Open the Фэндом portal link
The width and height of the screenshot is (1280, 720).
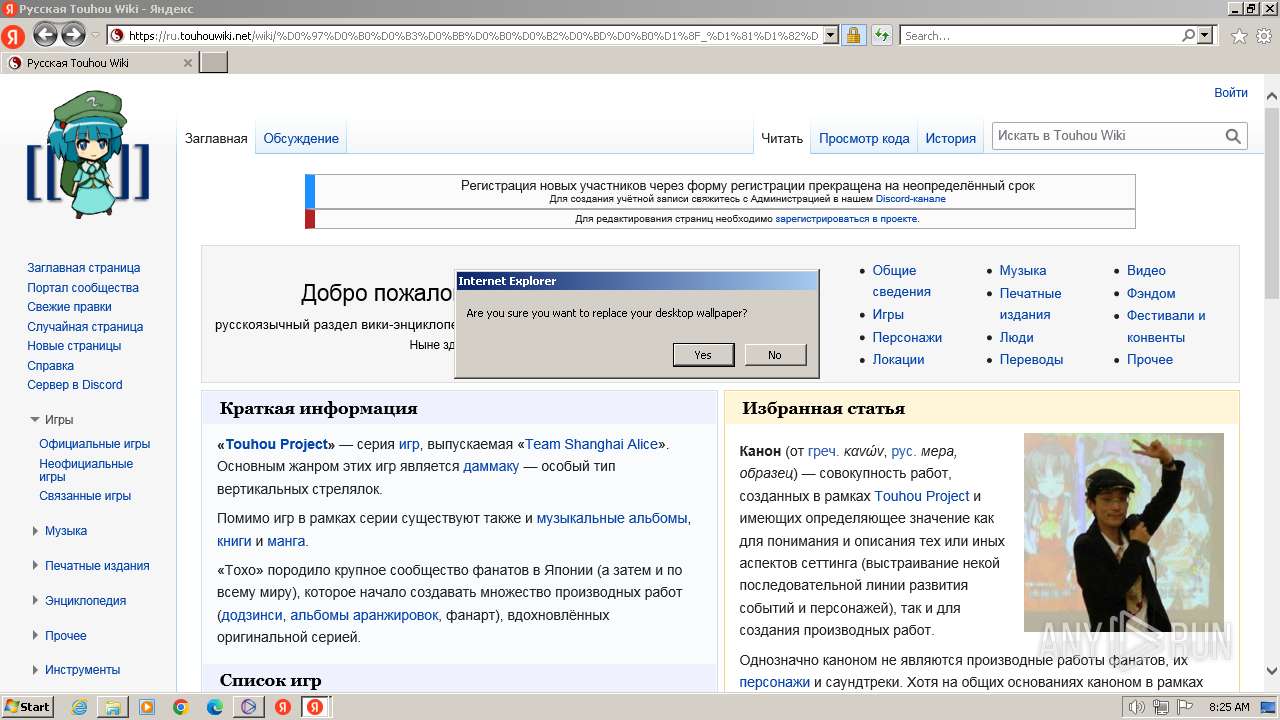coord(1151,294)
